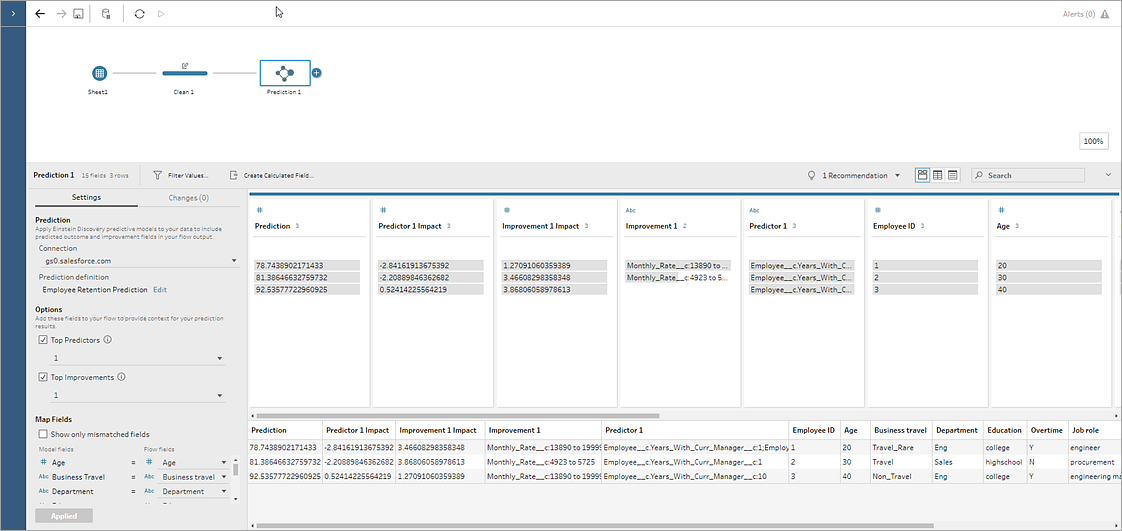Click Create Calculated Field
This screenshot has width=1122, height=531.
[271, 175]
